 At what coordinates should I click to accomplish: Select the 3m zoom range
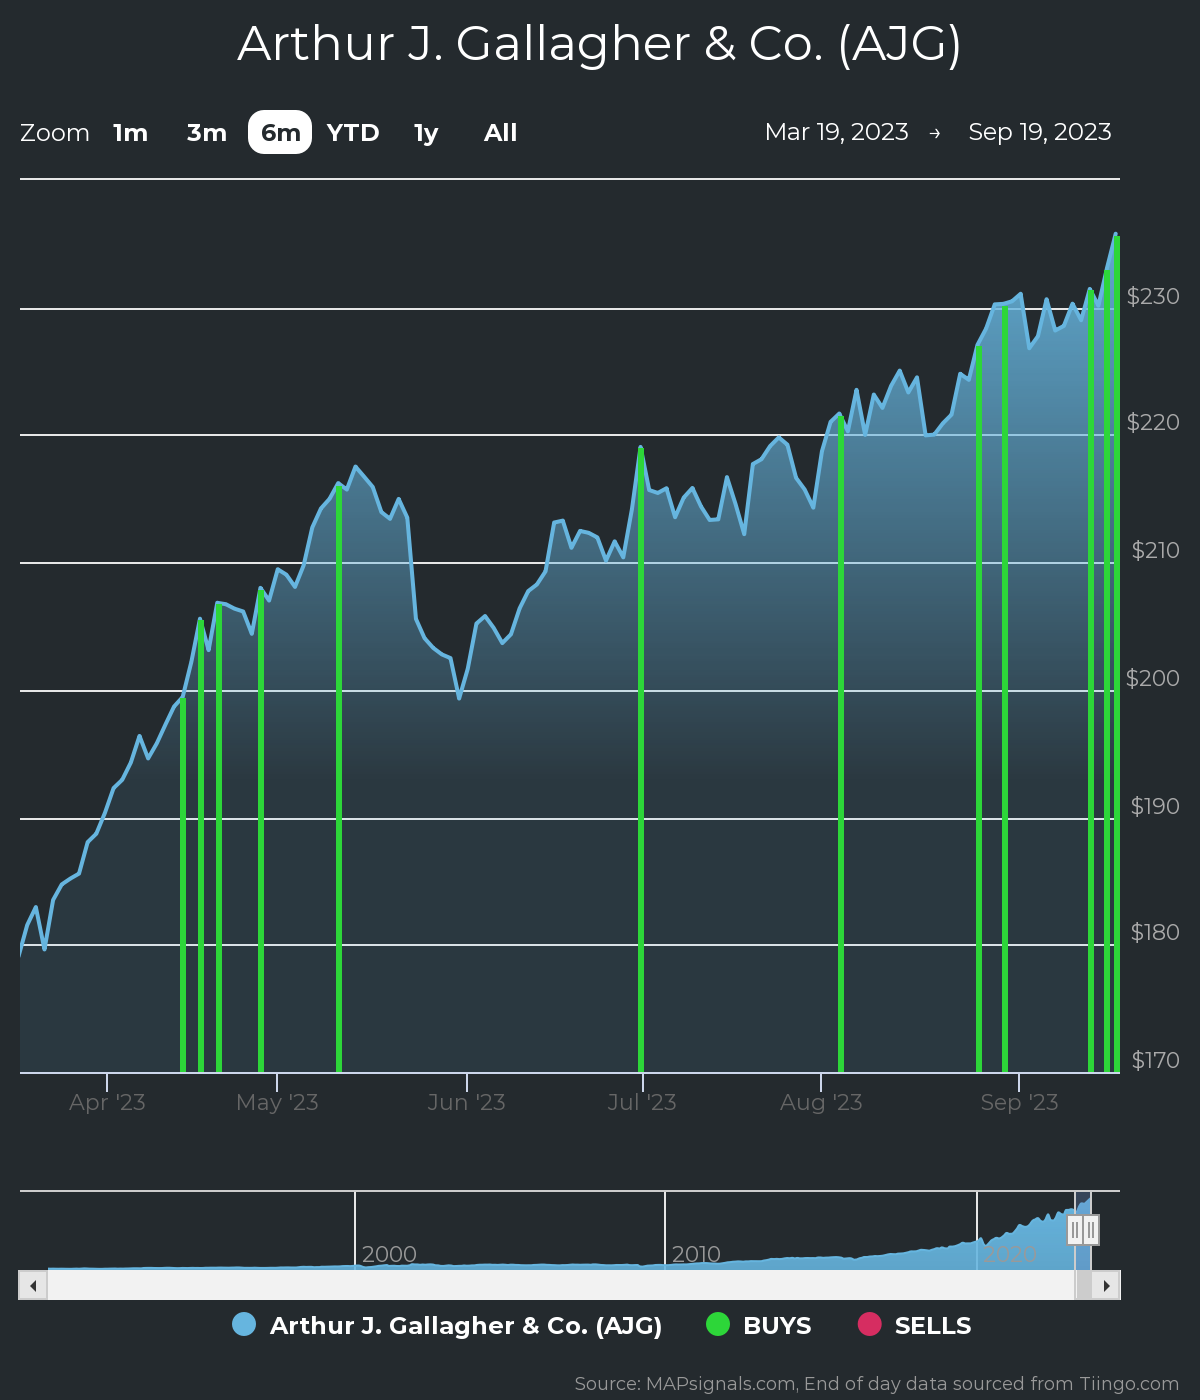pyautogui.click(x=207, y=133)
